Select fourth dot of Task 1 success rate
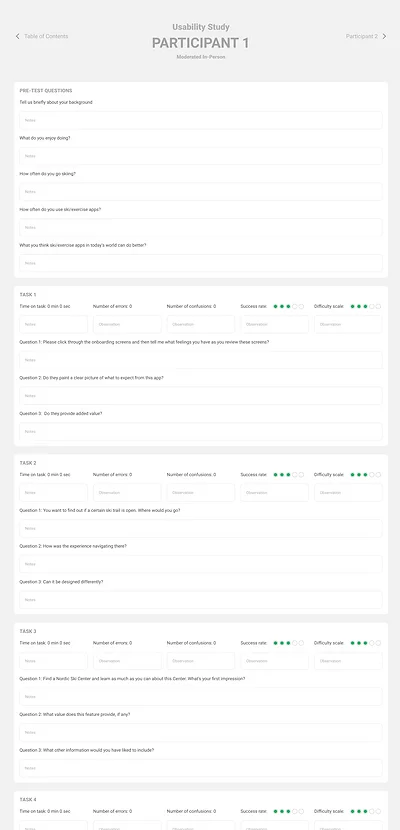Viewport: 400px width, 830px height. (295, 306)
